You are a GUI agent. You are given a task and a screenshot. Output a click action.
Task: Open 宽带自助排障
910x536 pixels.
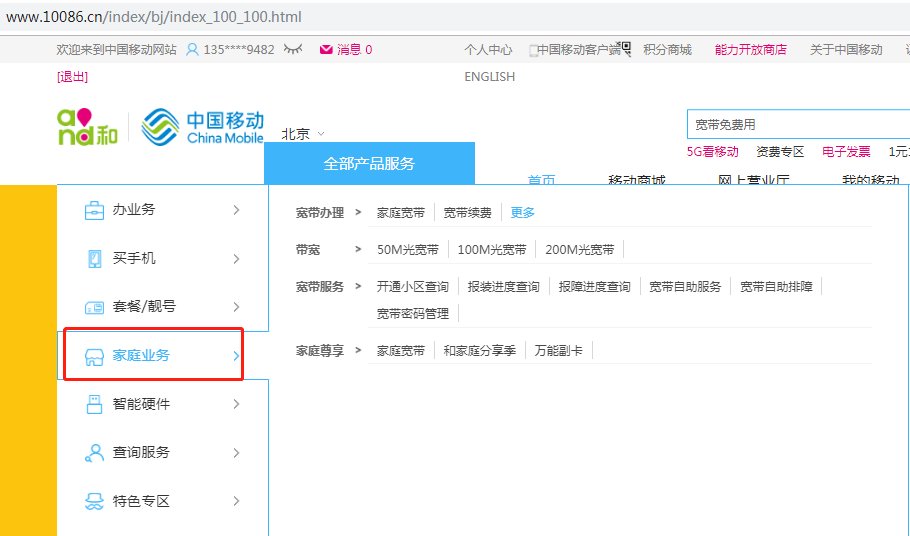[777, 287]
